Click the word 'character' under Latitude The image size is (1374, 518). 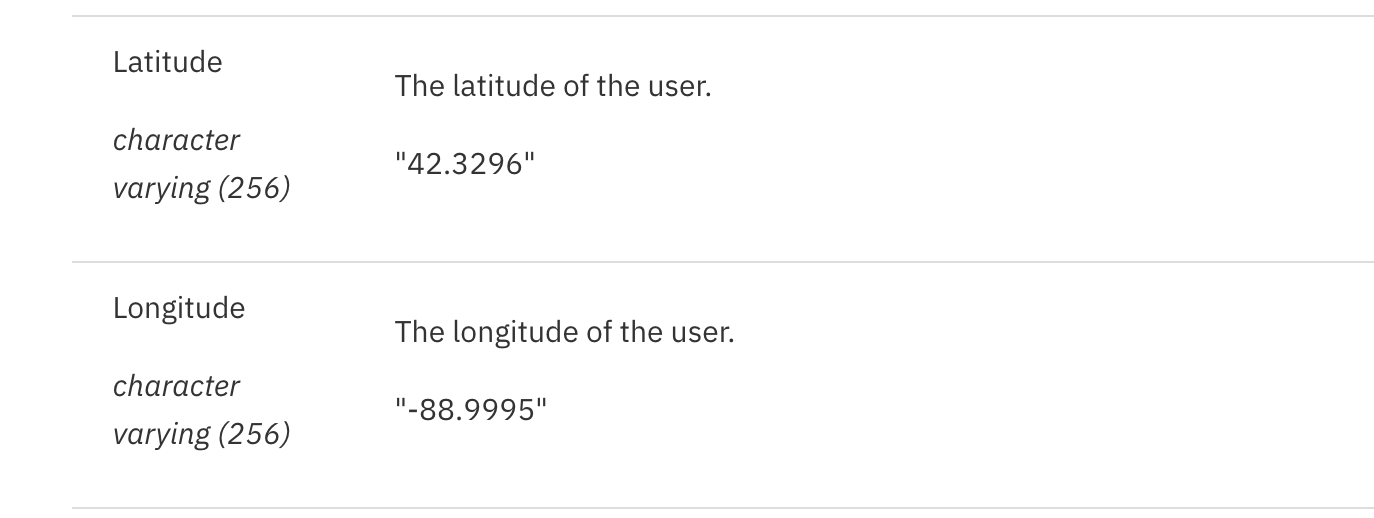click(176, 140)
